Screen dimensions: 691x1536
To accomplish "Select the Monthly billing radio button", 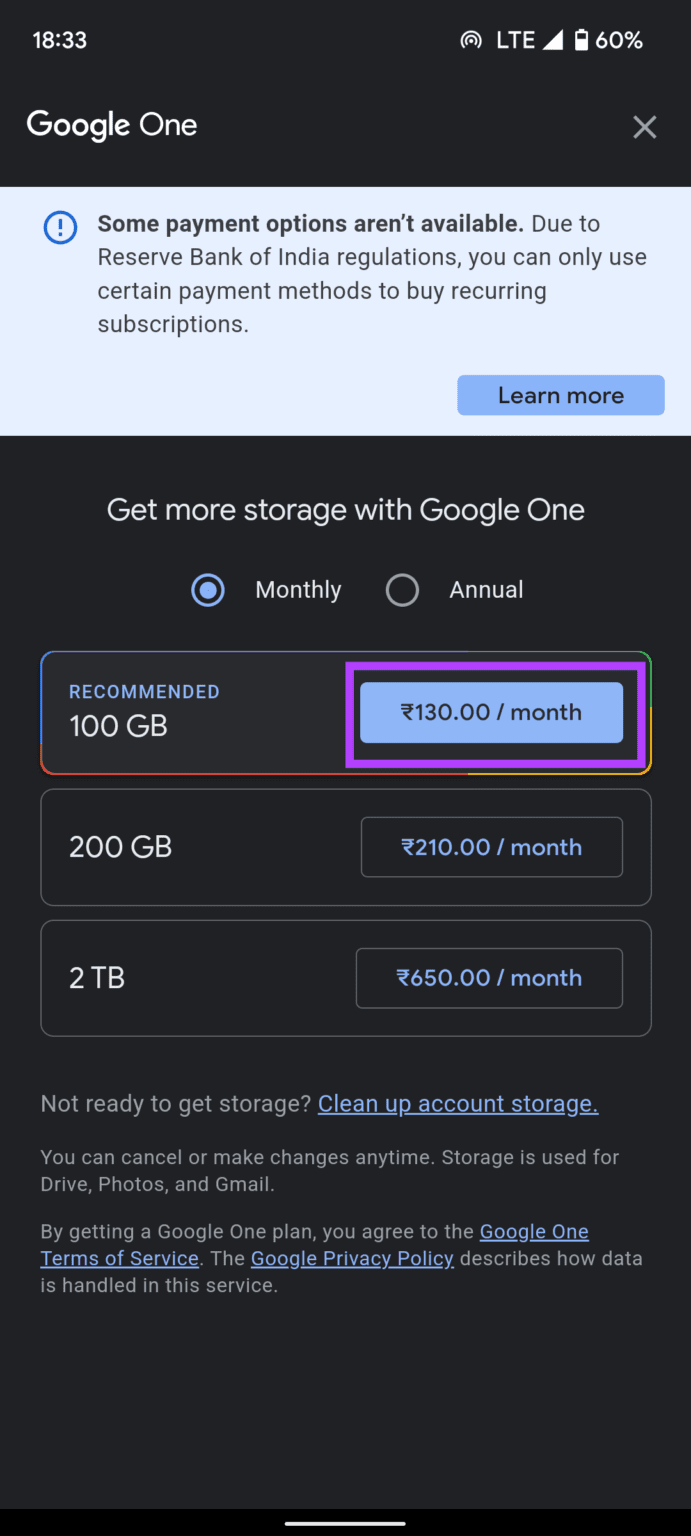I will [208, 590].
